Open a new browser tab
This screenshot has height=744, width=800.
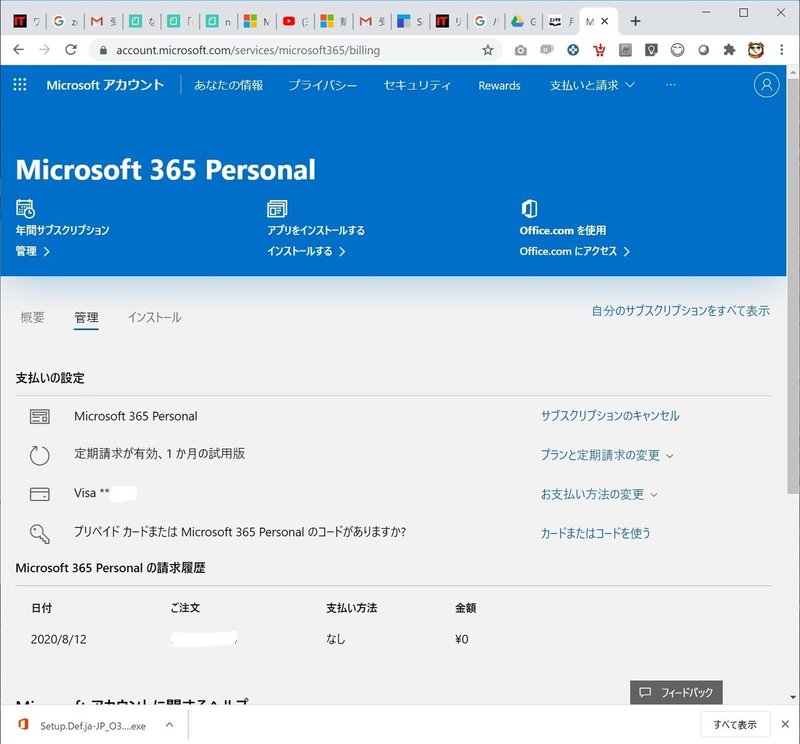coord(635,21)
